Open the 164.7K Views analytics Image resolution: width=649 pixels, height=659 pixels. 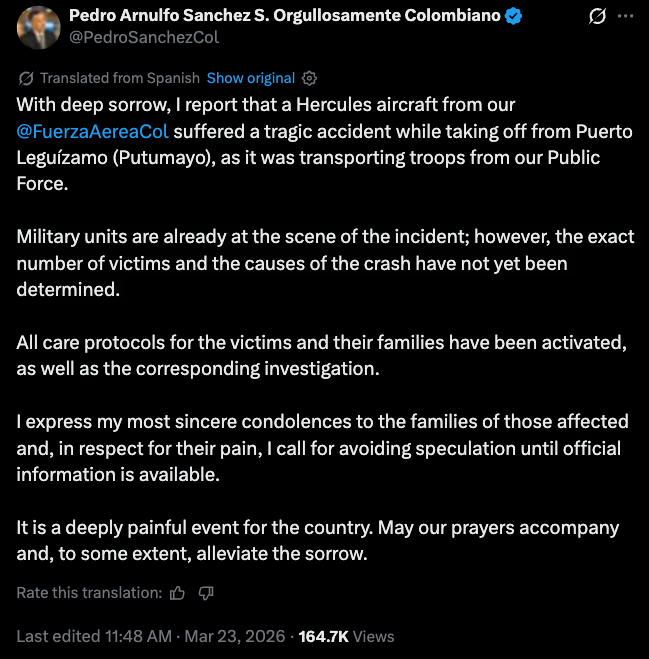coord(346,636)
